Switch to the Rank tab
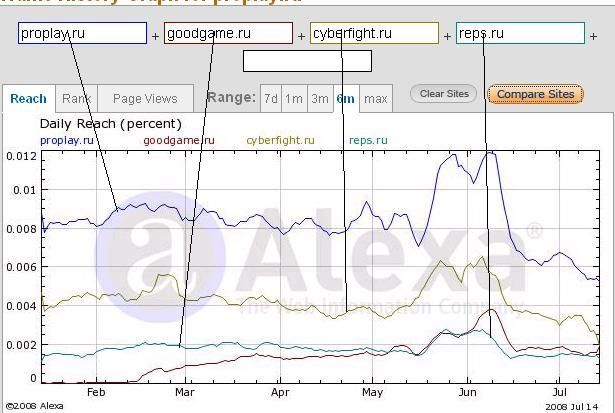Screen dimensions: 615x413 (76, 98)
